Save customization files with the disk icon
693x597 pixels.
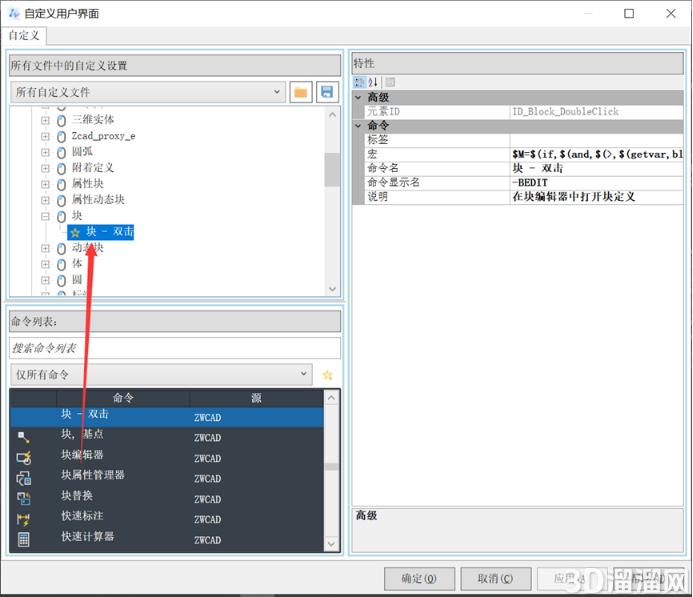[327, 92]
